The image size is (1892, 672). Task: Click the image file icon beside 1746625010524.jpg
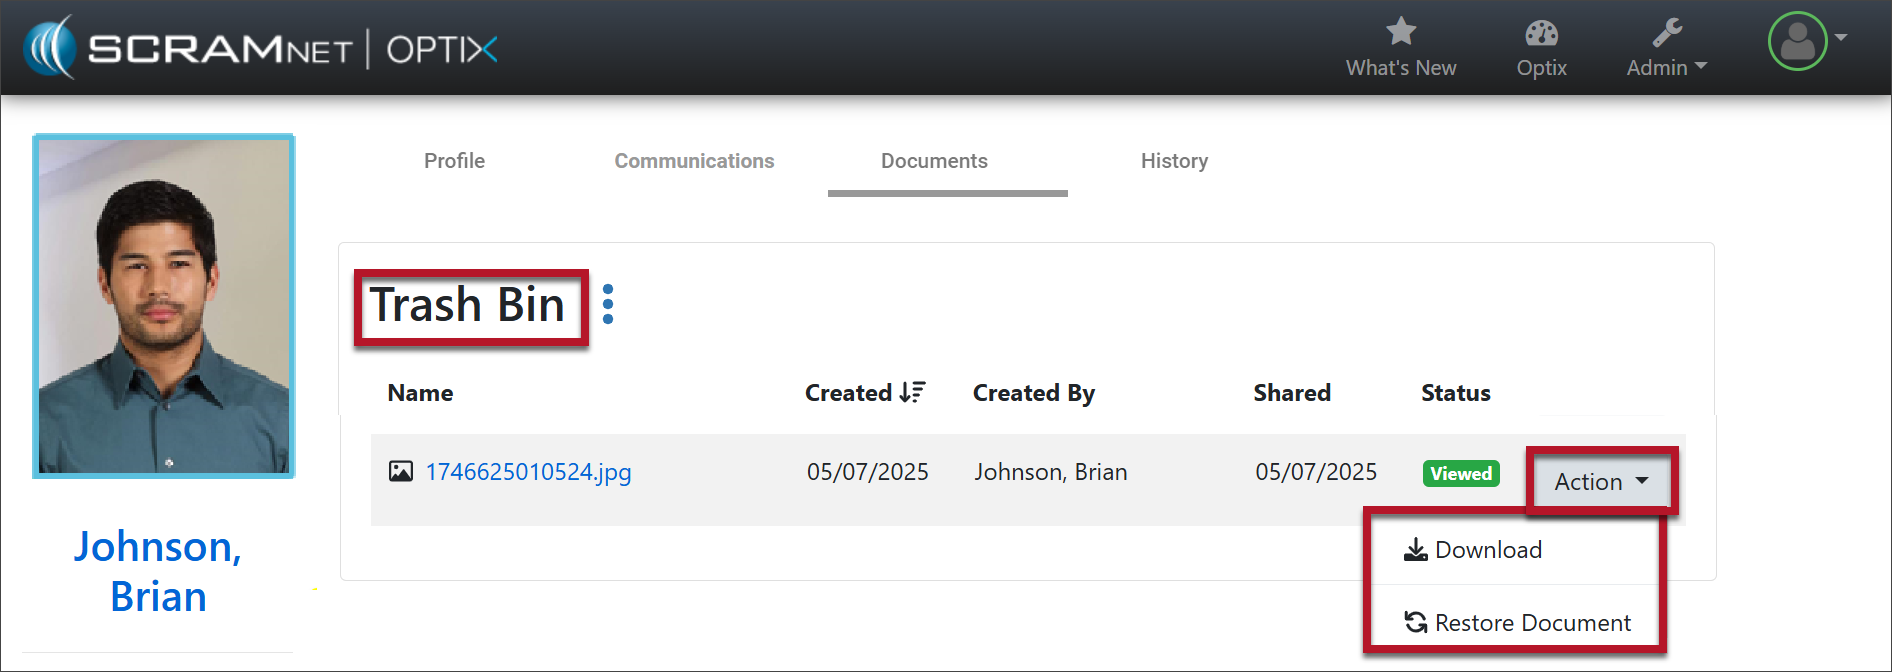click(401, 471)
